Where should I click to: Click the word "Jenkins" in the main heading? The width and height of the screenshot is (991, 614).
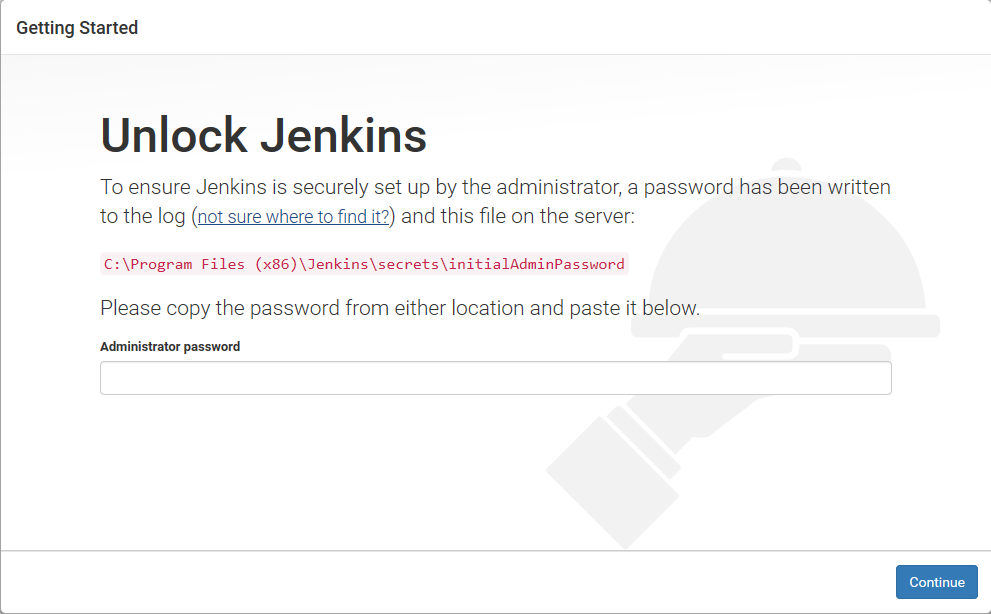[344, 136]
